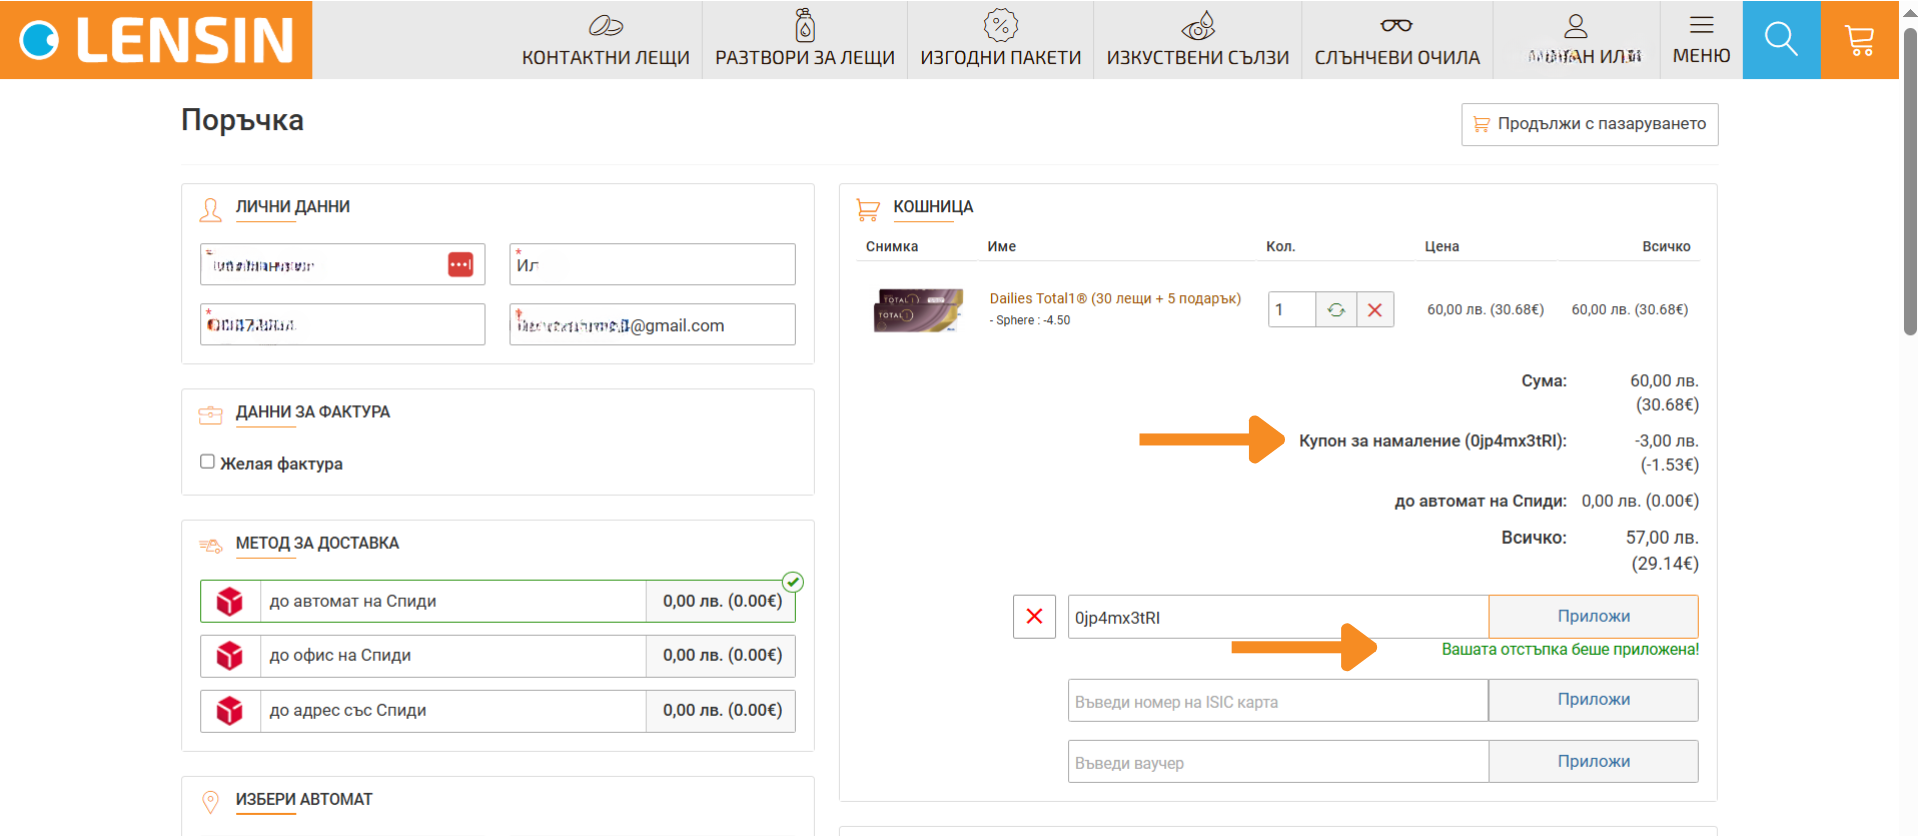Open the МЕНЮ hamburger menu
This screenshot has width=1918, height=836.
coord(1701,40)
